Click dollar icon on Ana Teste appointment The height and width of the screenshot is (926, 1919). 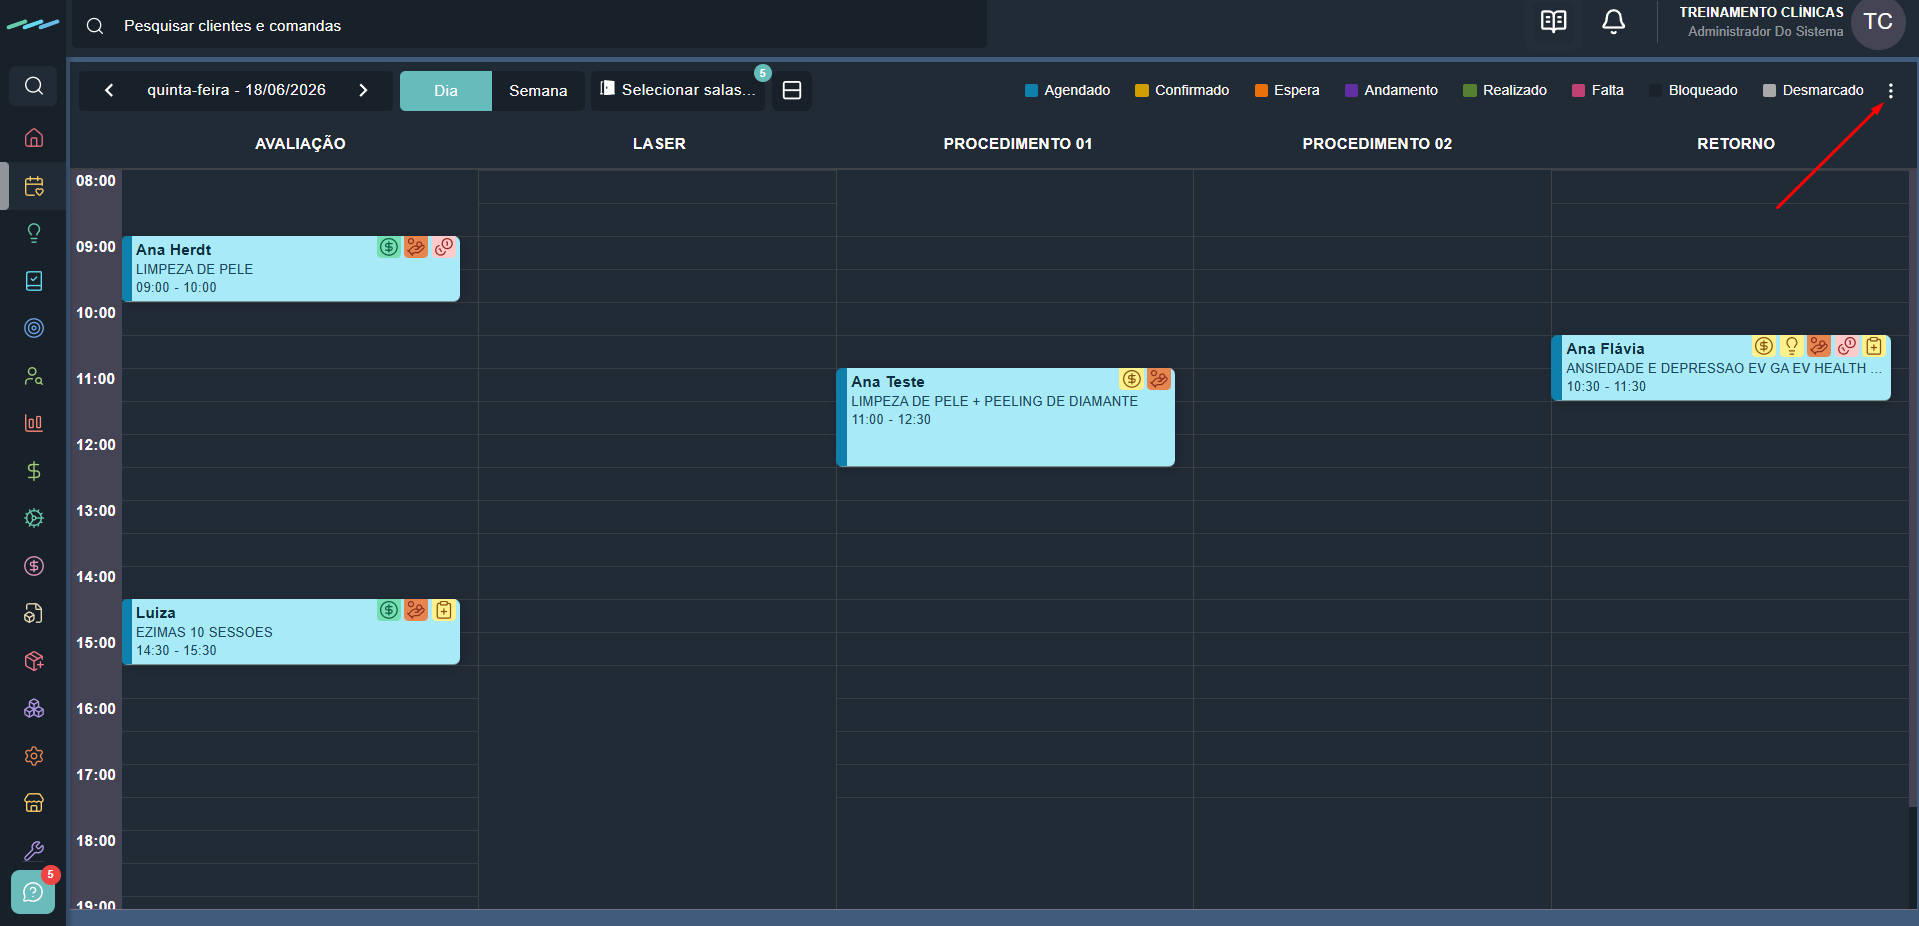[1131, 379]
